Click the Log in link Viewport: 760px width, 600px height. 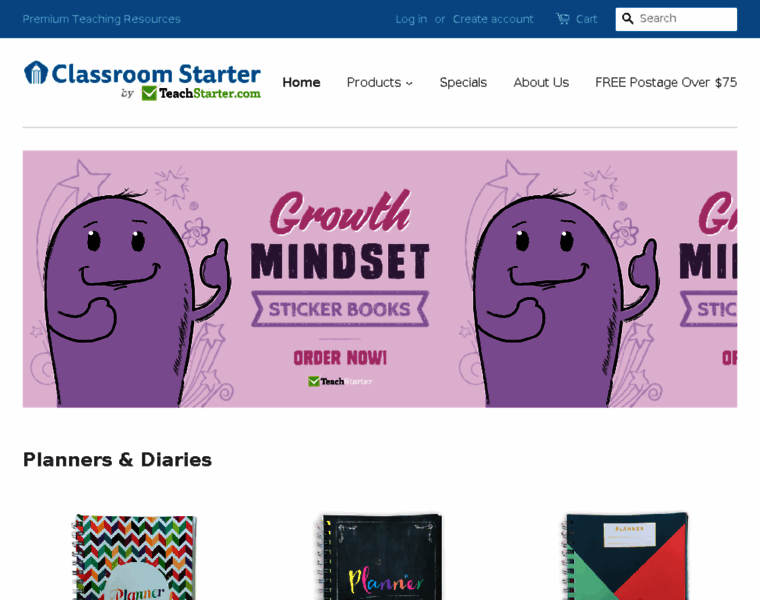[411, 19]
